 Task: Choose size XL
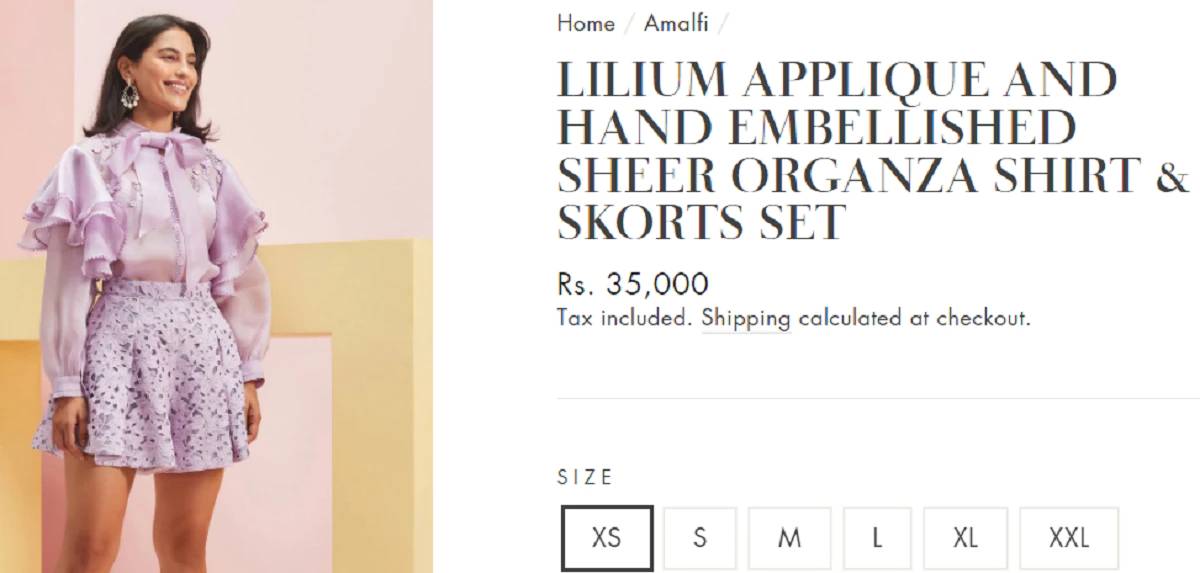point(965,538)
